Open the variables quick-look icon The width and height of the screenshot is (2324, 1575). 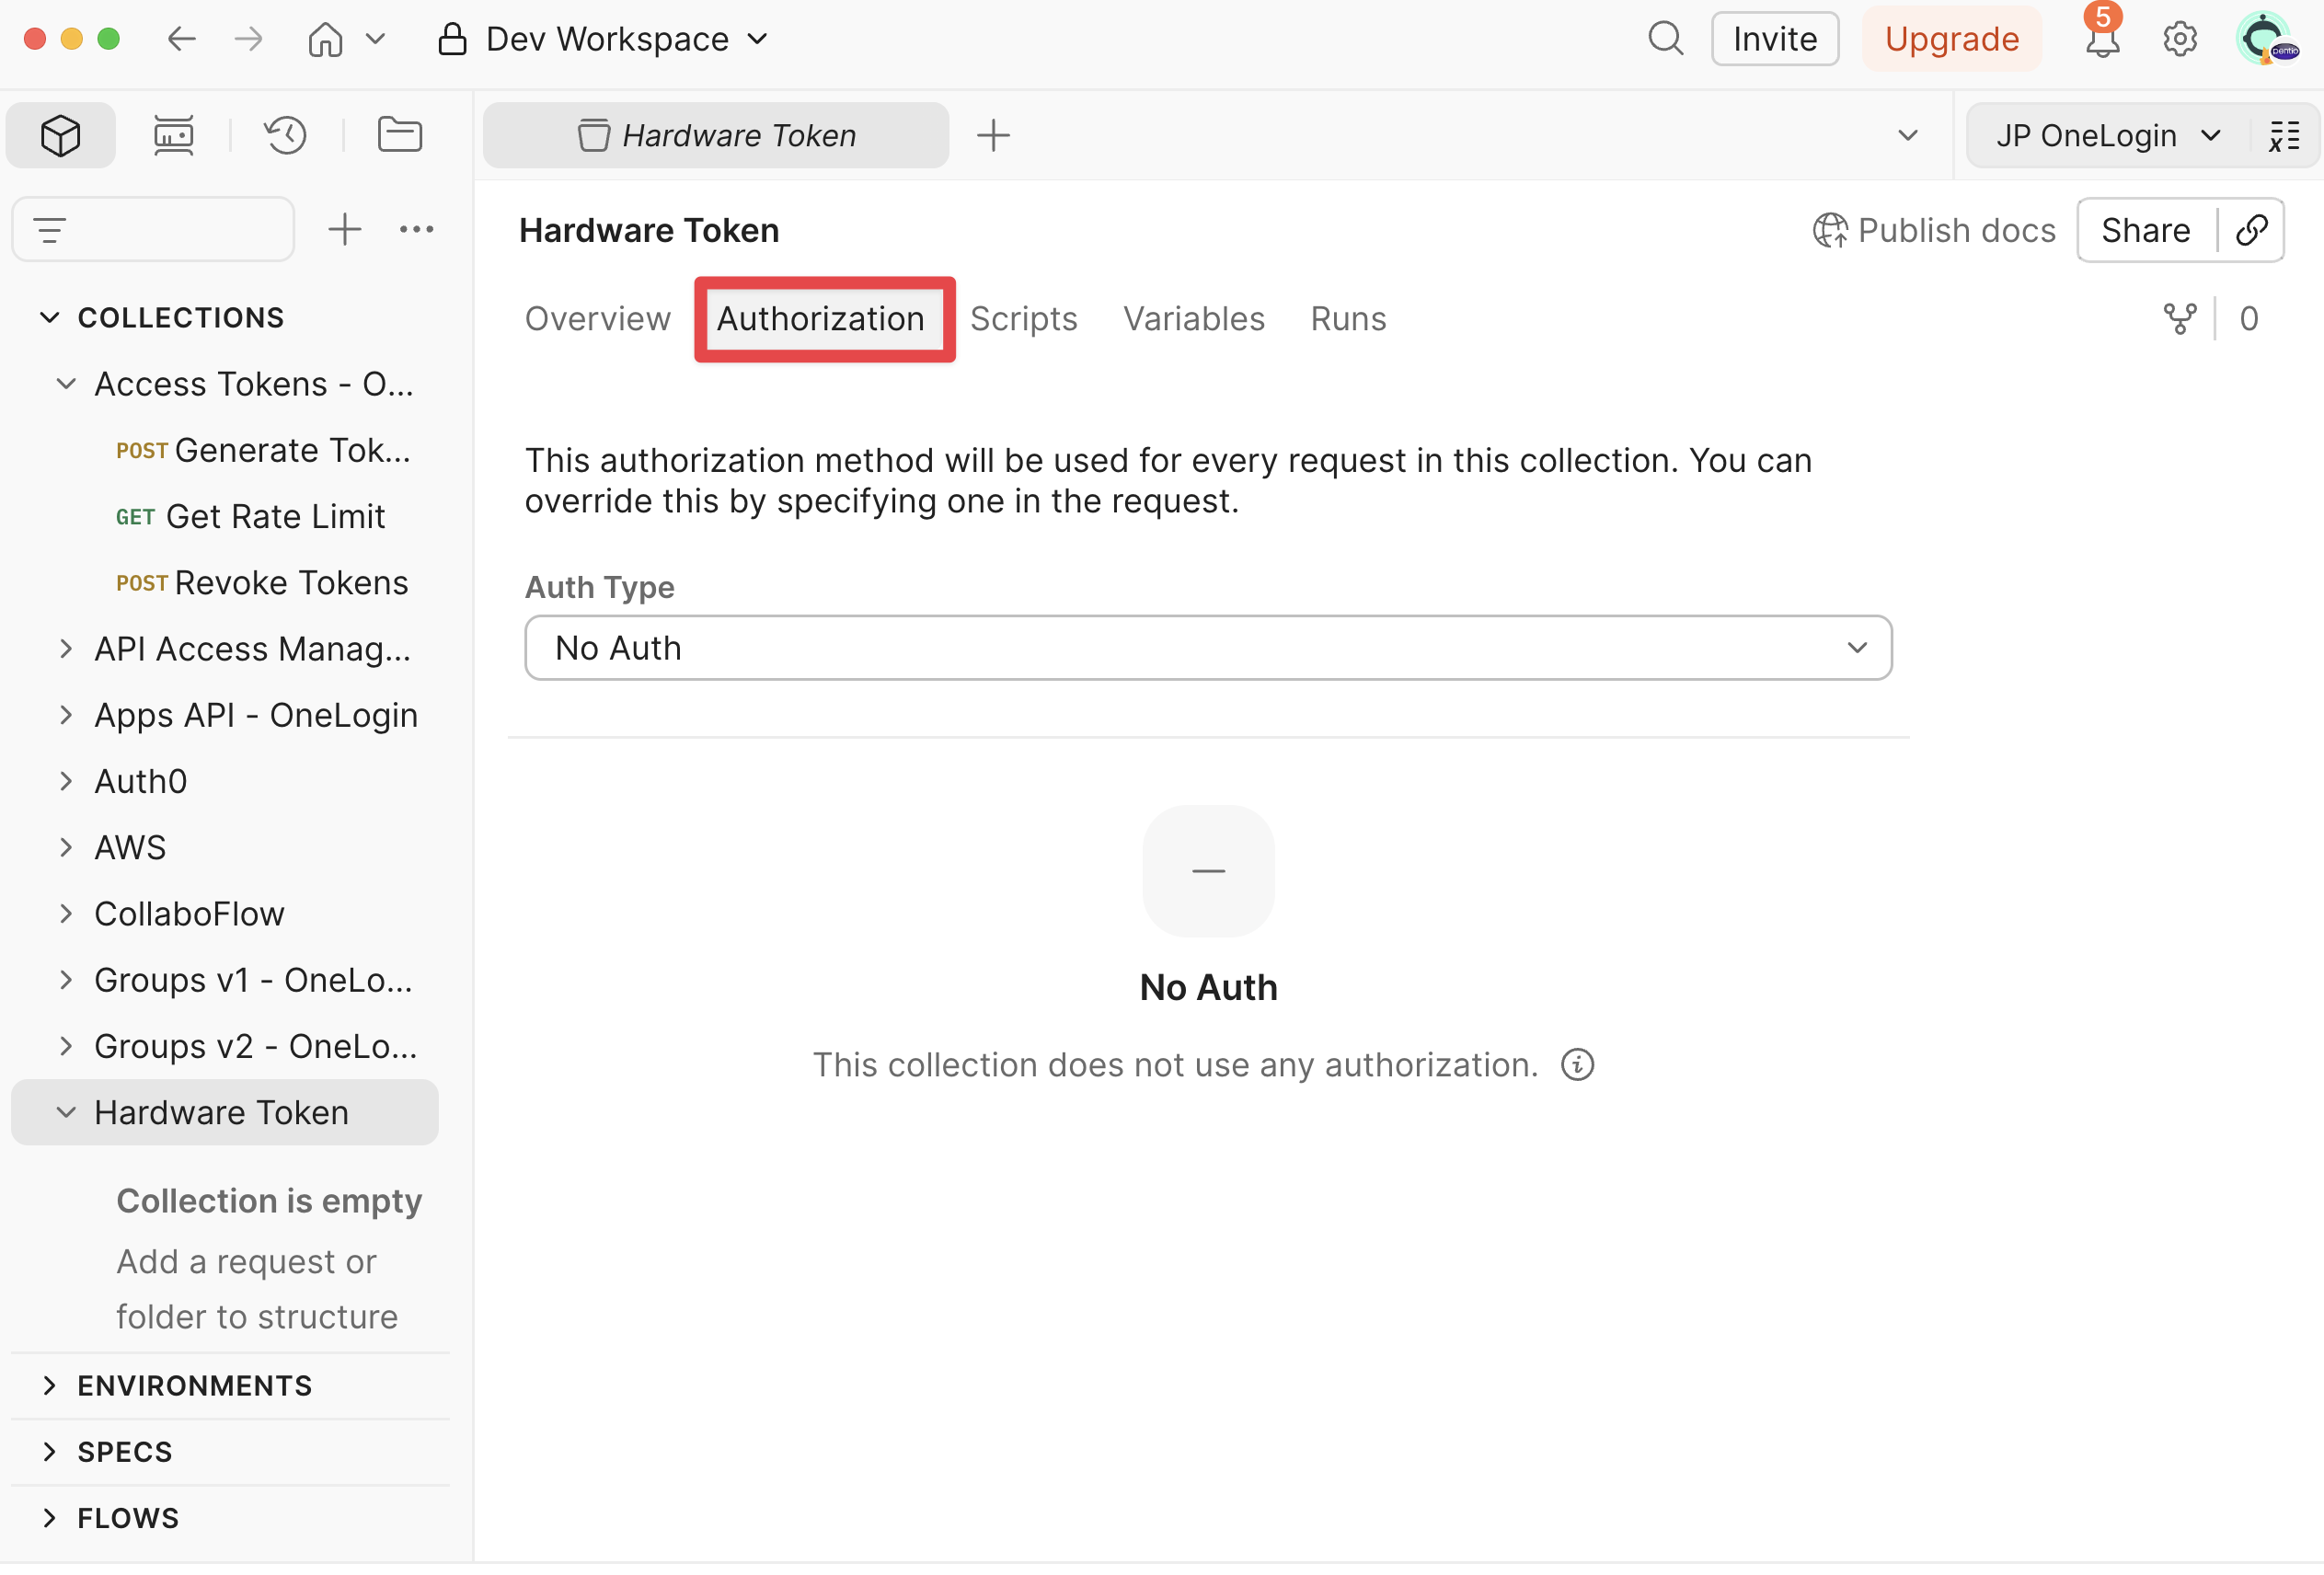point(2284,135)
